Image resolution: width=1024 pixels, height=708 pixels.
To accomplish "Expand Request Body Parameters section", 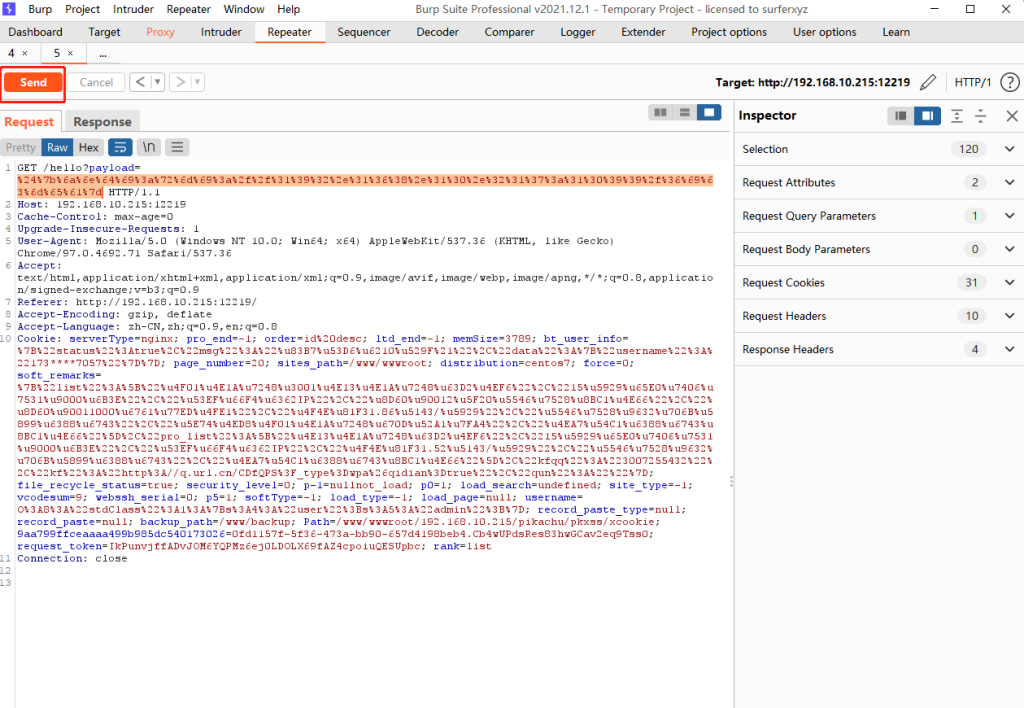I will 1009,249.
